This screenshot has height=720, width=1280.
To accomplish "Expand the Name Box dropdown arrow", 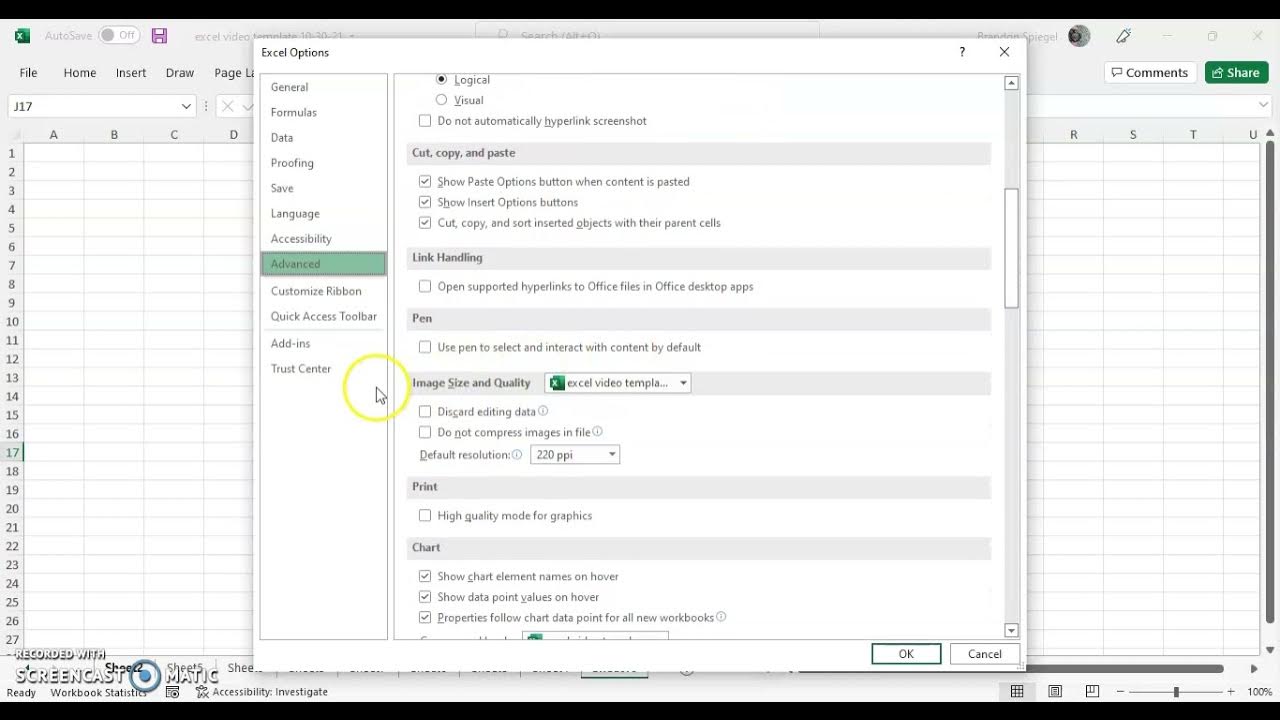I will pyautogui.click(x=186, y=106).
